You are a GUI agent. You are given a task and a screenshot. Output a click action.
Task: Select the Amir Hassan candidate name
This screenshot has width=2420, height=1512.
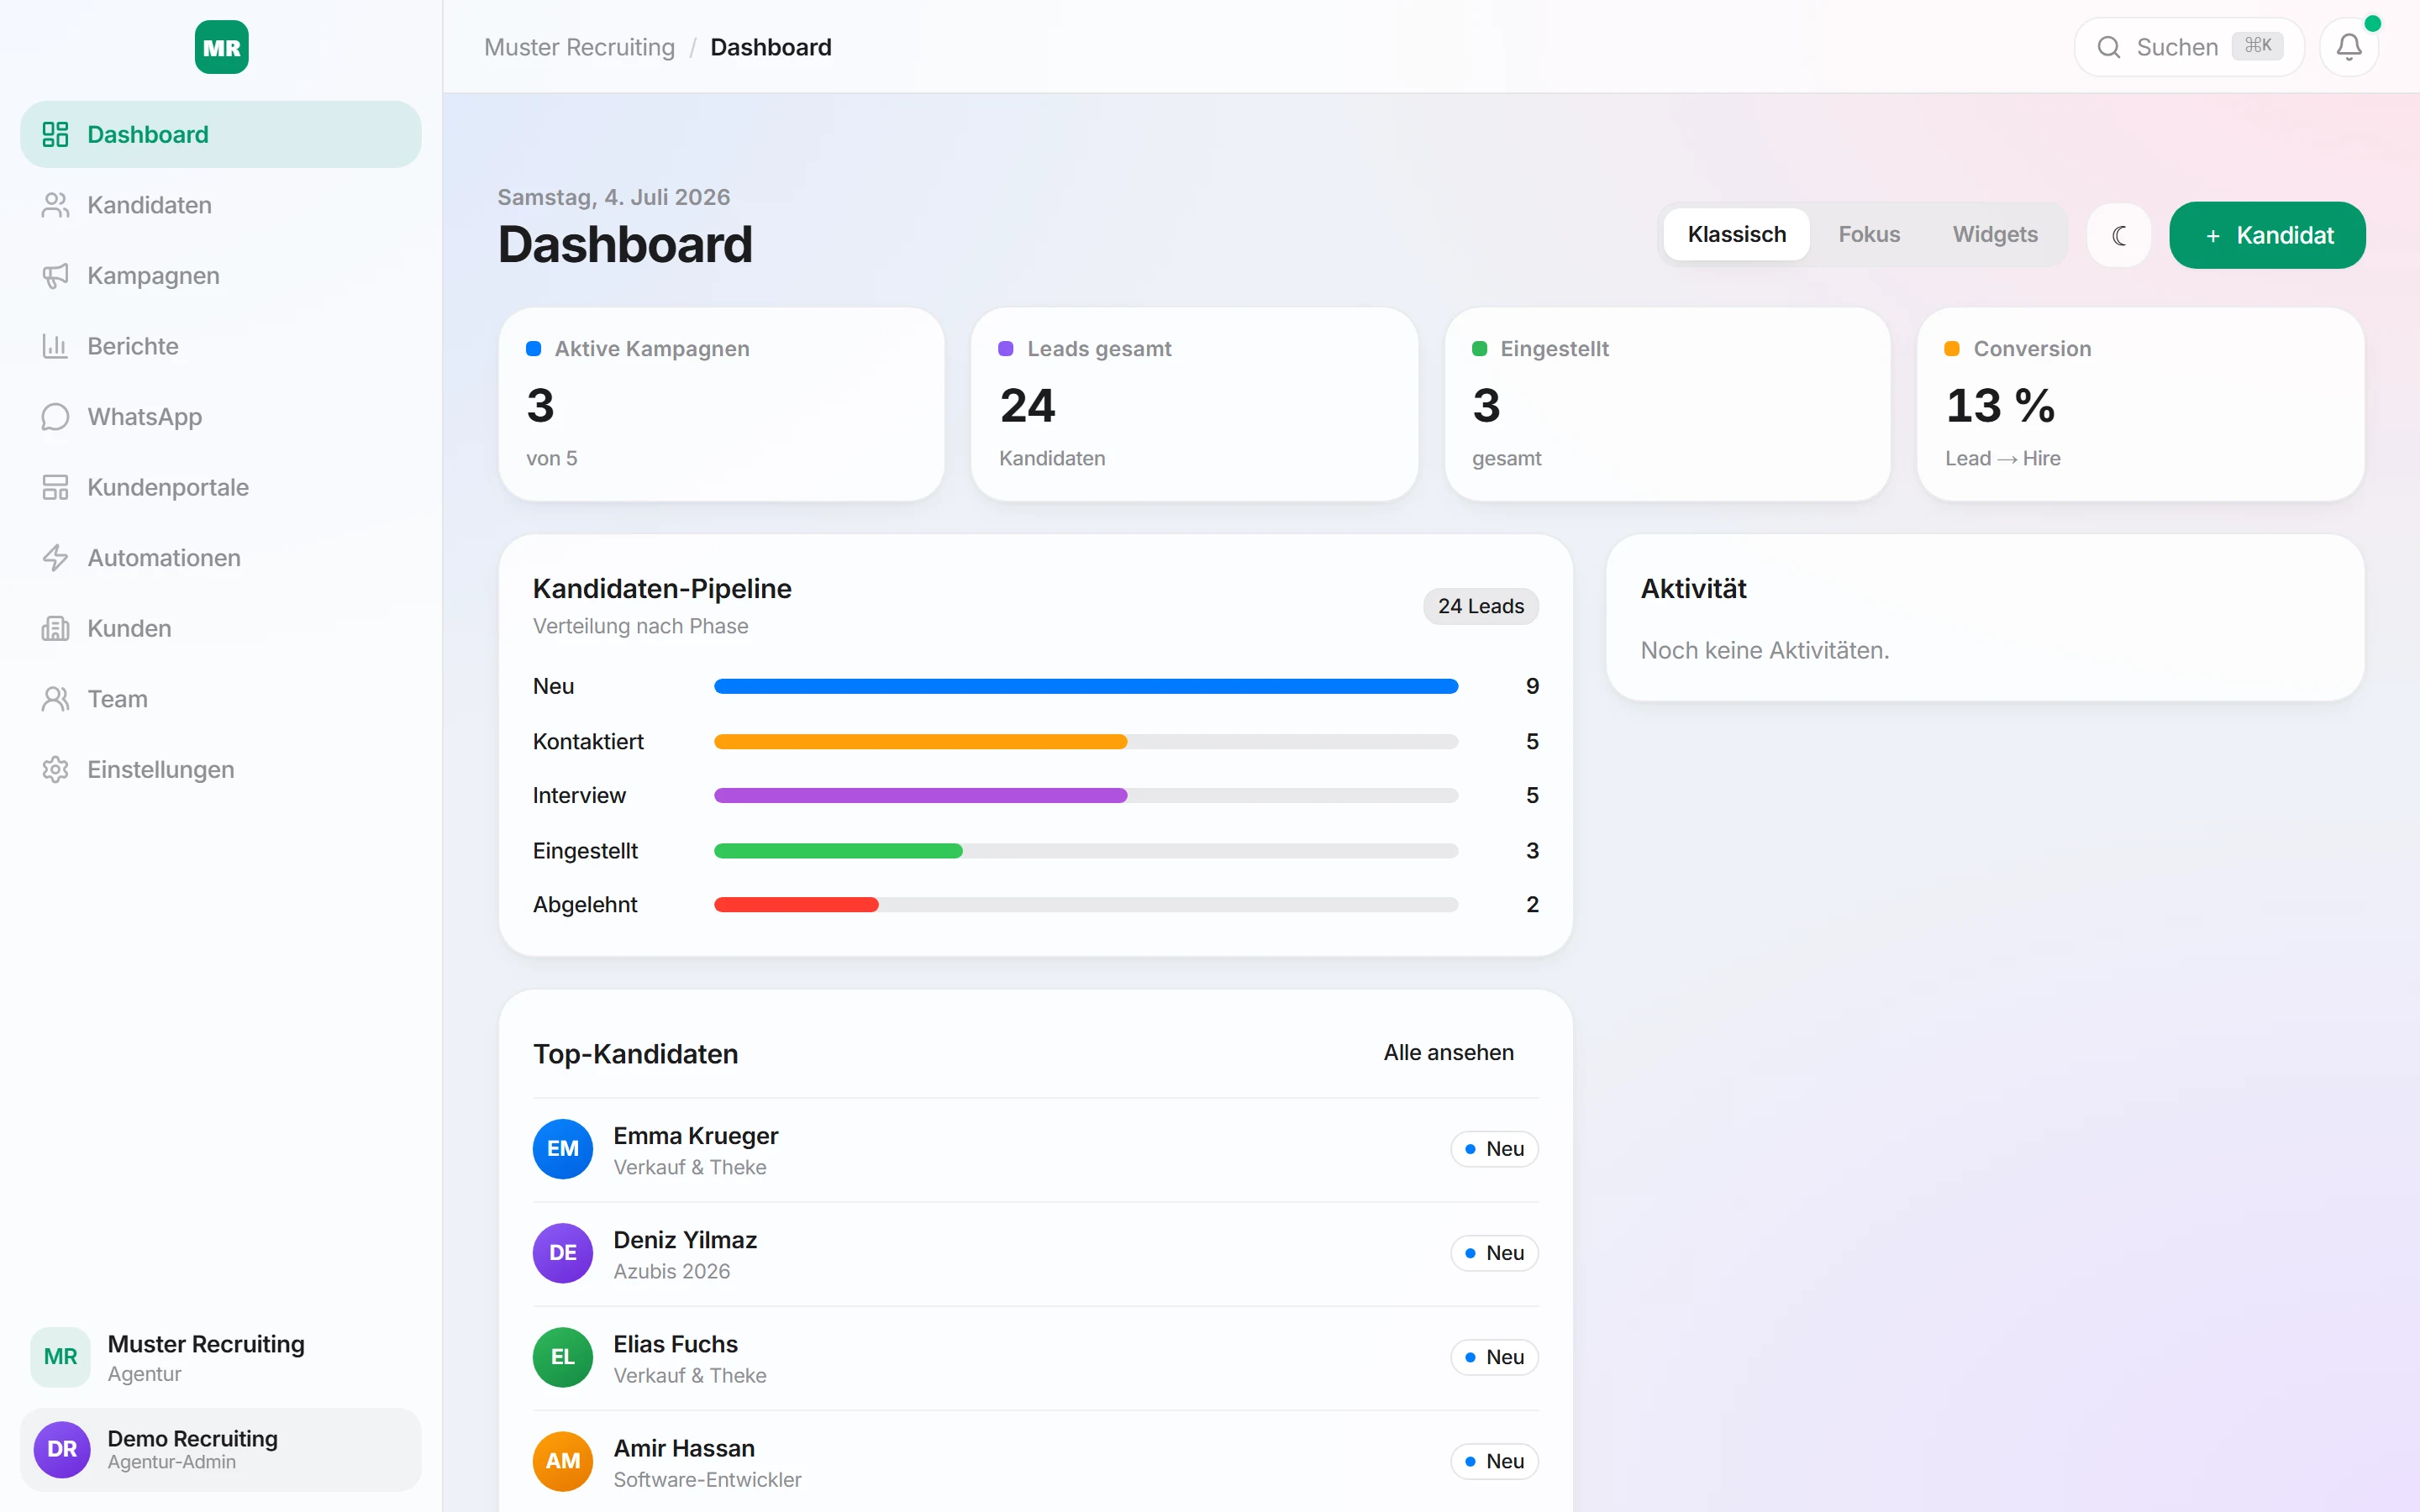tap(684, 1448)
